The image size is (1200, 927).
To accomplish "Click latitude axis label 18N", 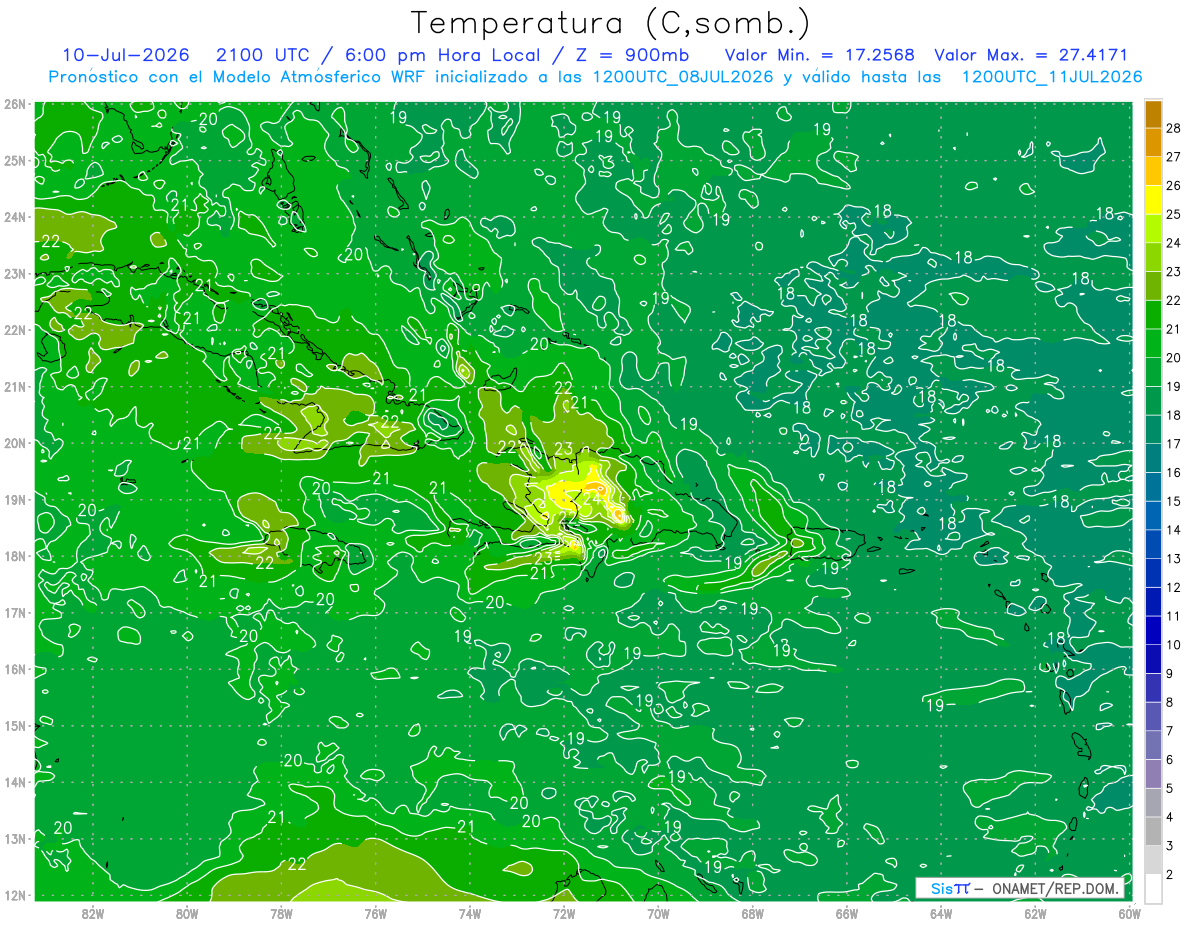I will pyautogui.click(x=14, y=556).
